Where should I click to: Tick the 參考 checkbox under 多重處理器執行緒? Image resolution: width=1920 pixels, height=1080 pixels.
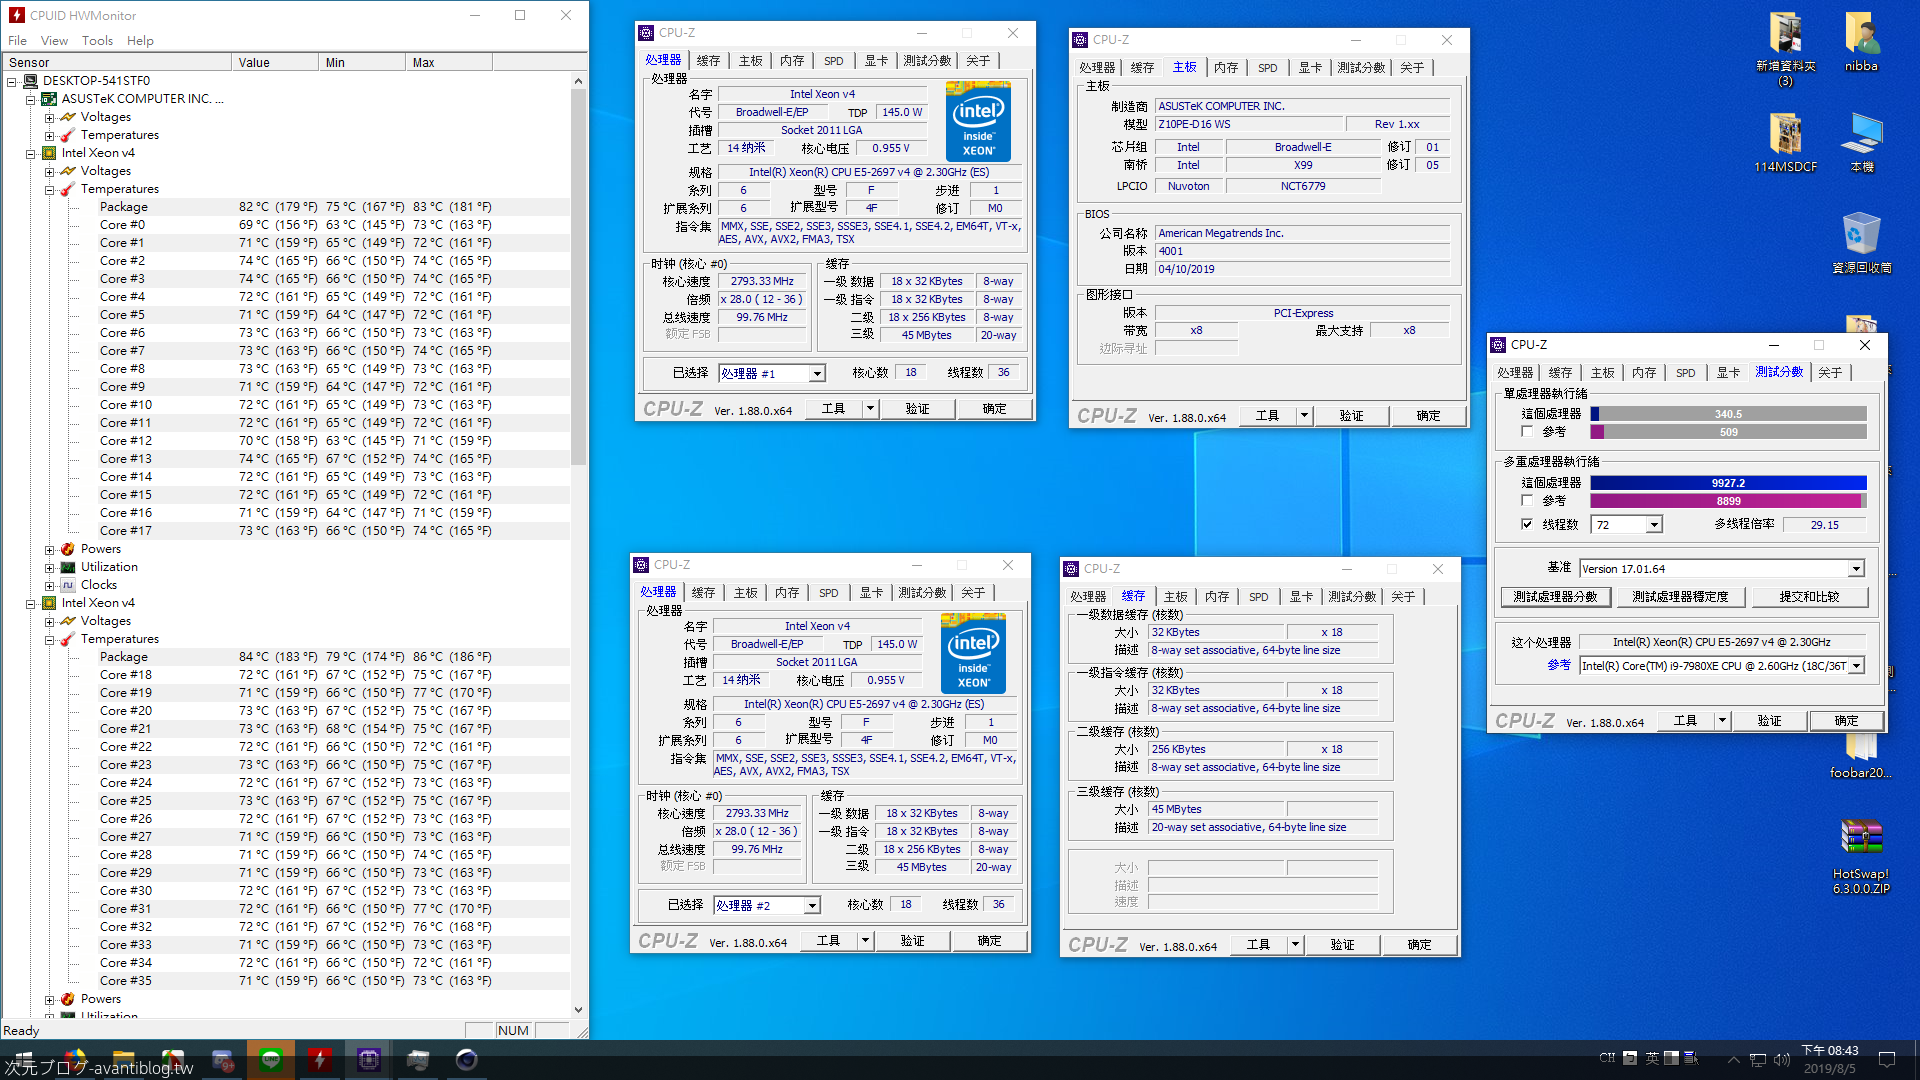(1527, 501)
